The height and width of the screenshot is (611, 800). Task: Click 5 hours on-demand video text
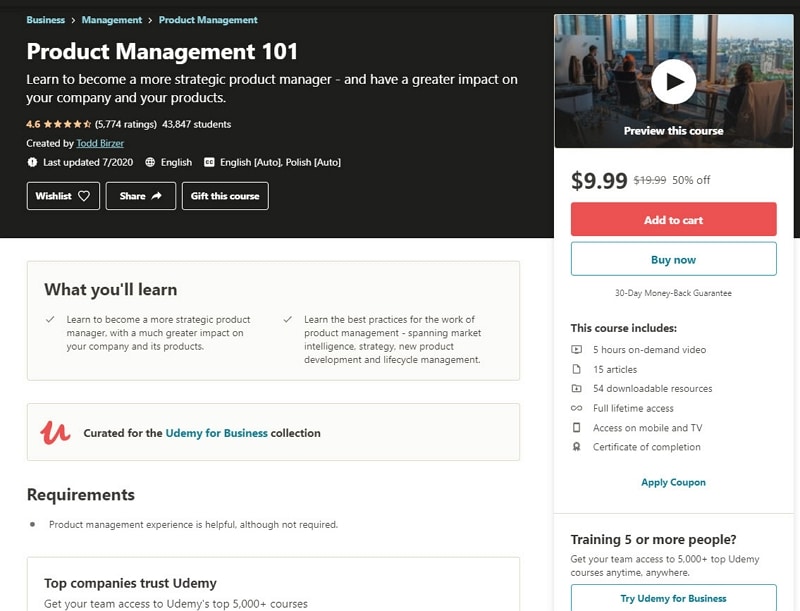tap(649, 349)
